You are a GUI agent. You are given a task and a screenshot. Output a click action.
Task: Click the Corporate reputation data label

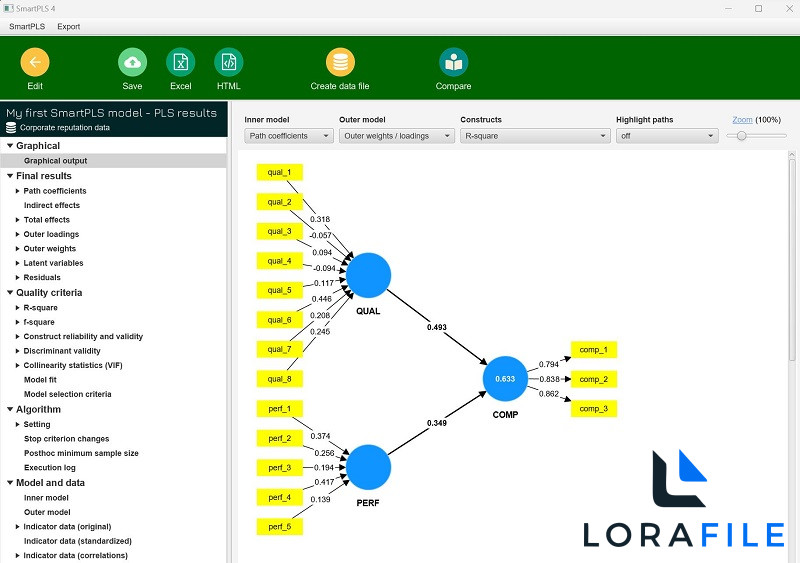pyautogui.click(x=65, y=128)
